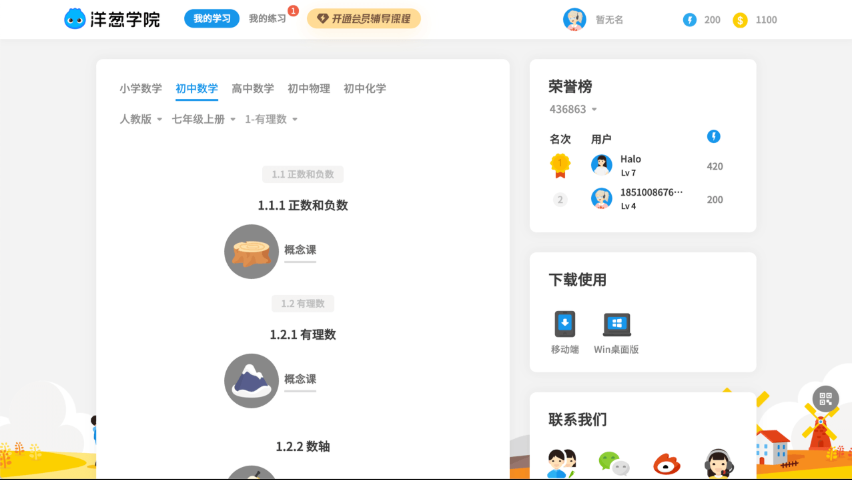Expand the 人教版 textbook edition dropdown
The image size is (852, 480).
click(141, 119)
